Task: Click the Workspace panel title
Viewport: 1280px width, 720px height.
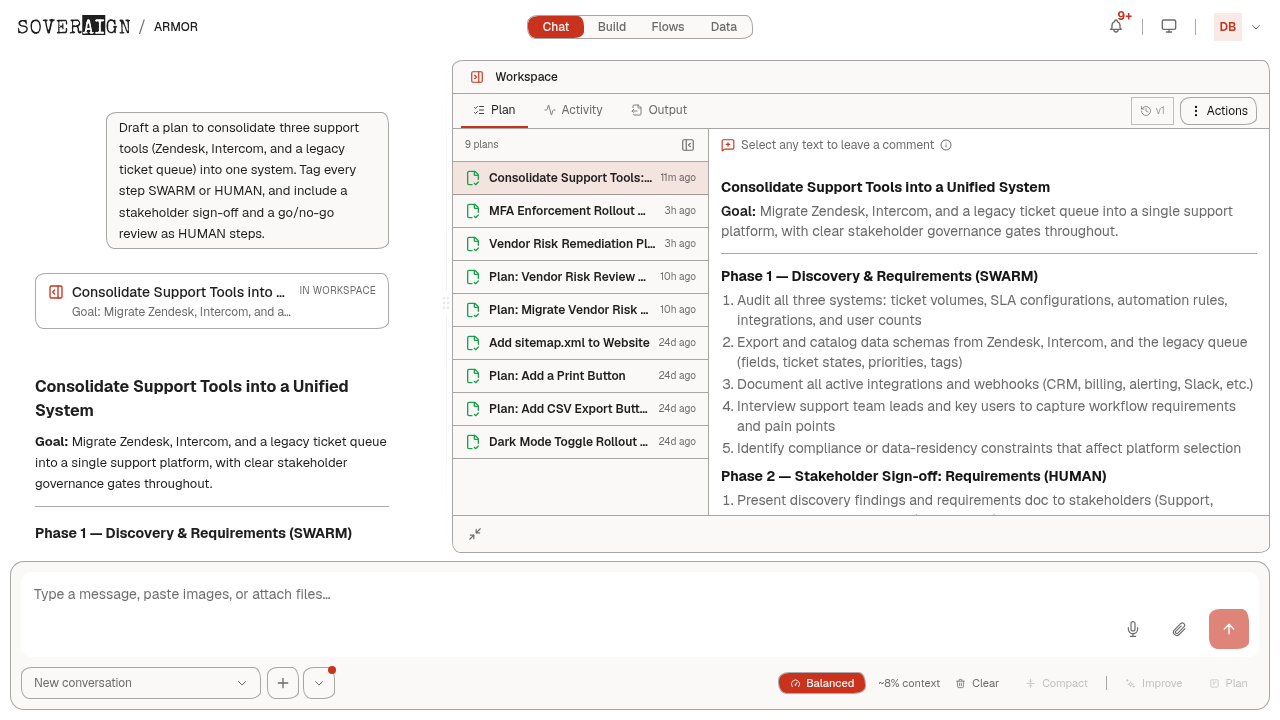Action: point(526,77)
